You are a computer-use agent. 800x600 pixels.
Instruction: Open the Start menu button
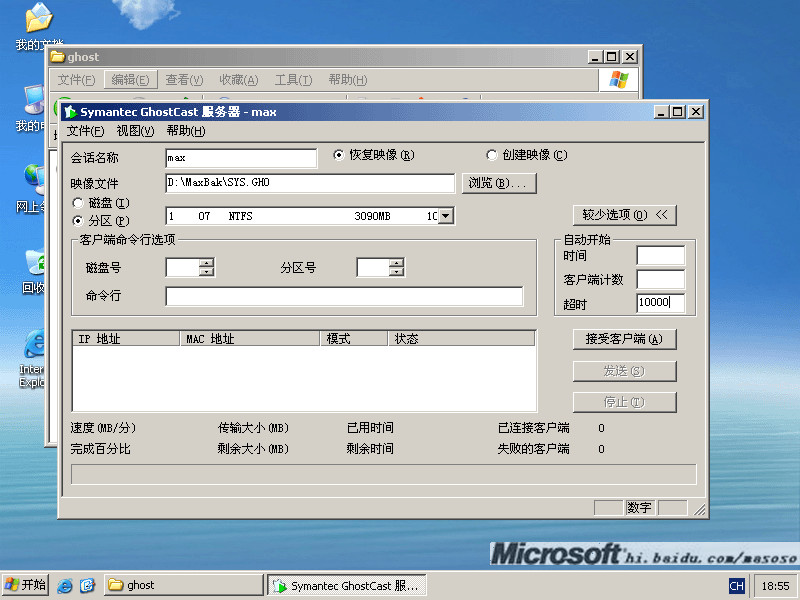coord(26,585)
